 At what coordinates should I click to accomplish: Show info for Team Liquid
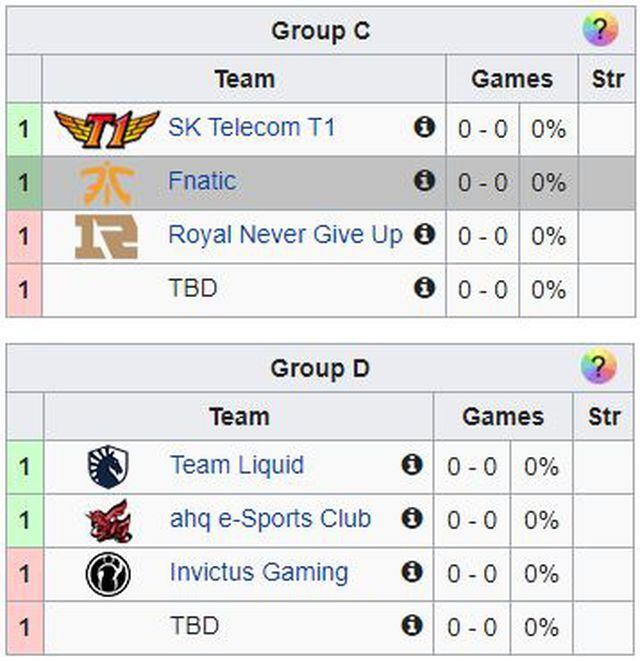pyautogui.click(x=411, y=465)
